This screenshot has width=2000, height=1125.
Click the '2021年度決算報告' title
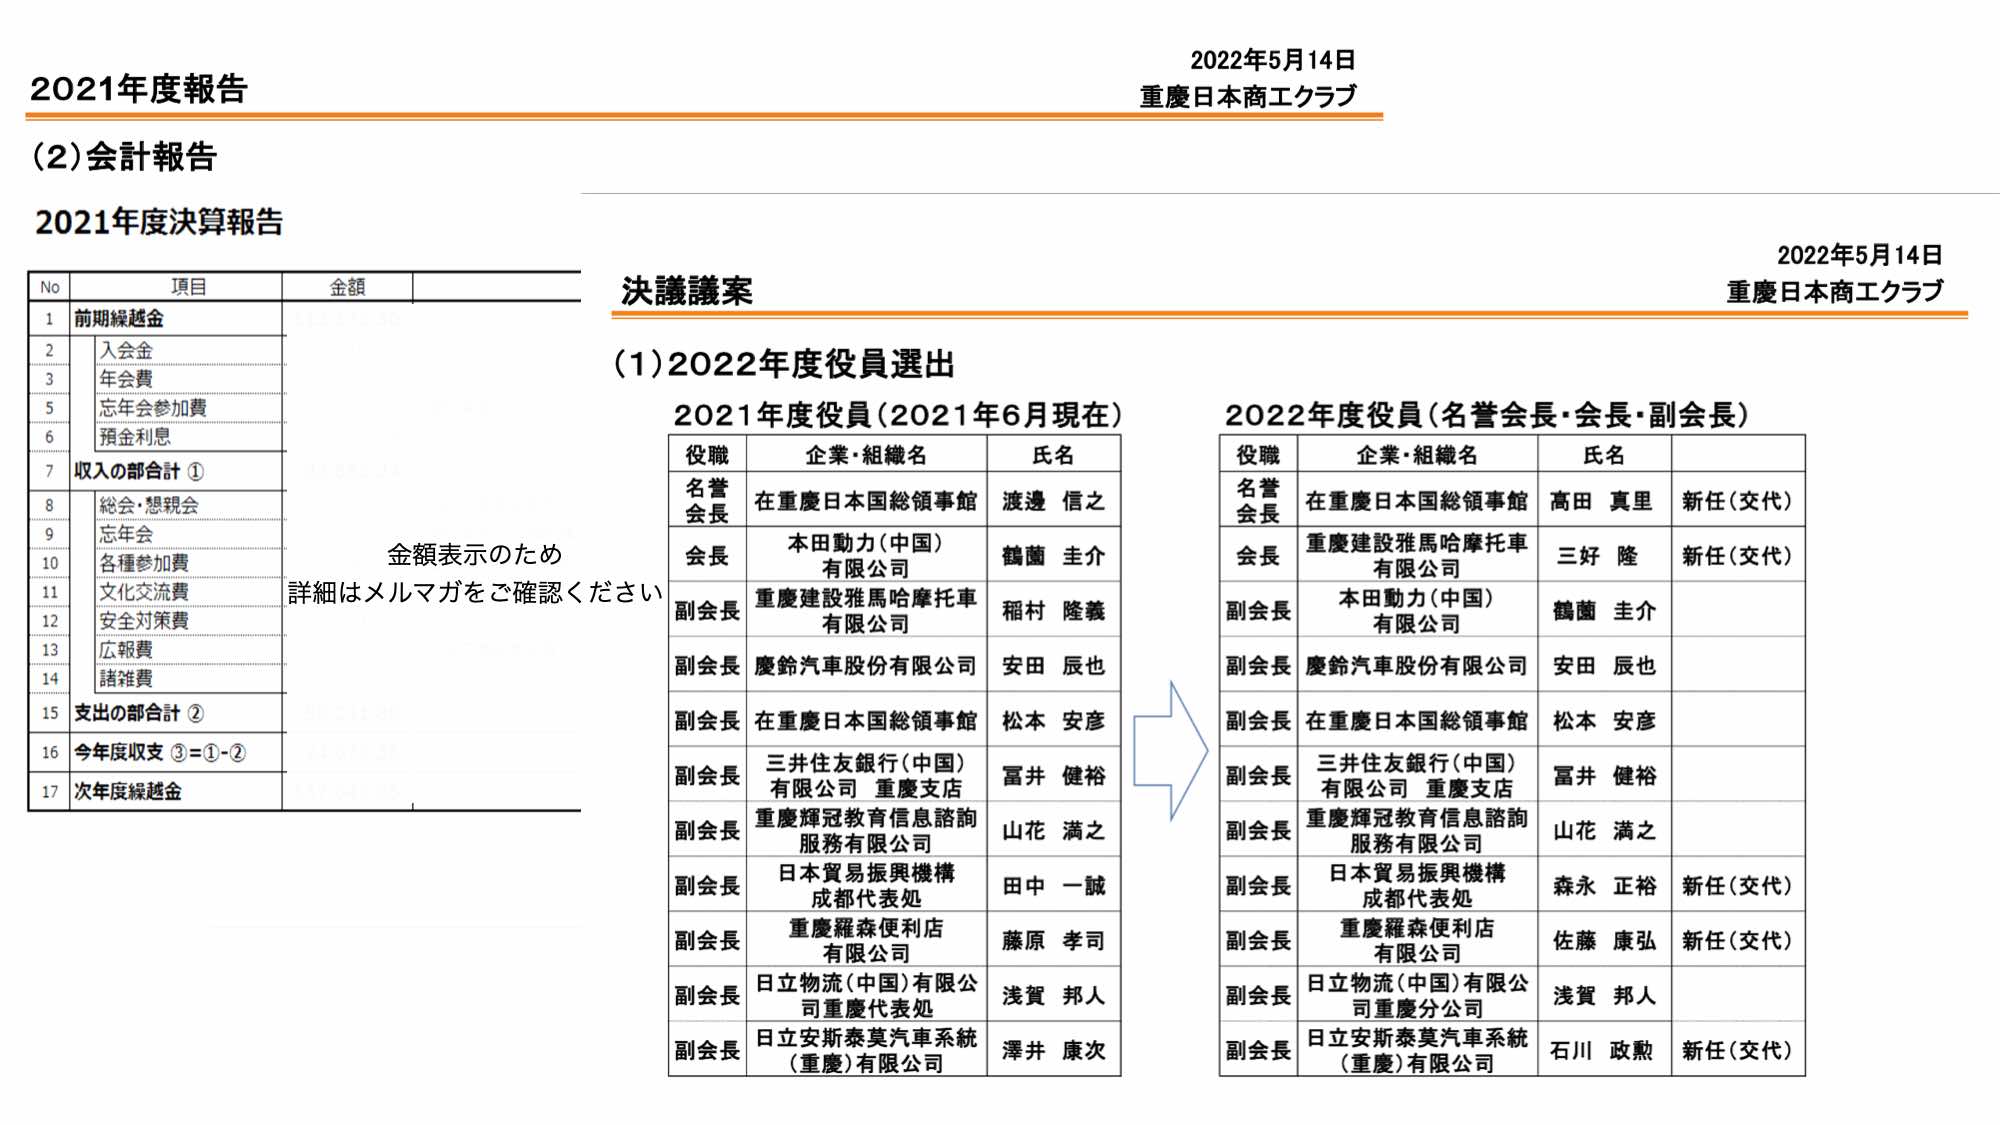tap(159, 222)
